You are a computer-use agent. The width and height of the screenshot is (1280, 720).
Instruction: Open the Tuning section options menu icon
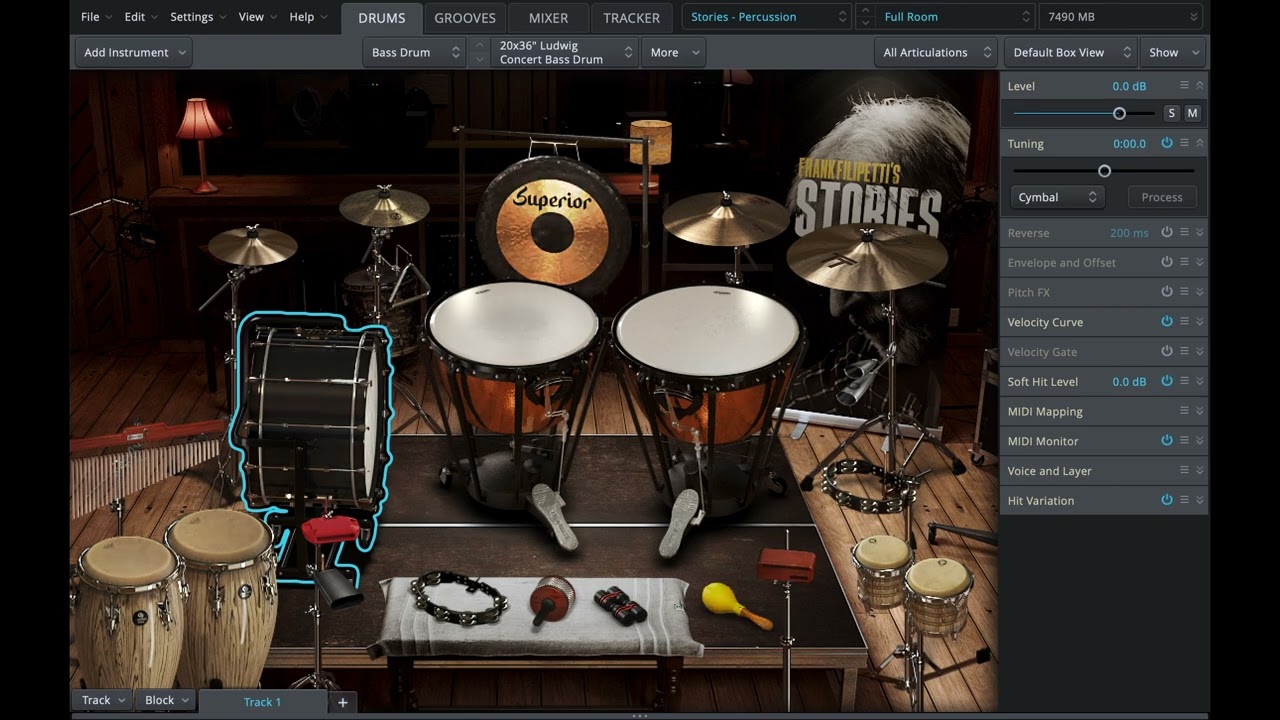[1184, 143]
